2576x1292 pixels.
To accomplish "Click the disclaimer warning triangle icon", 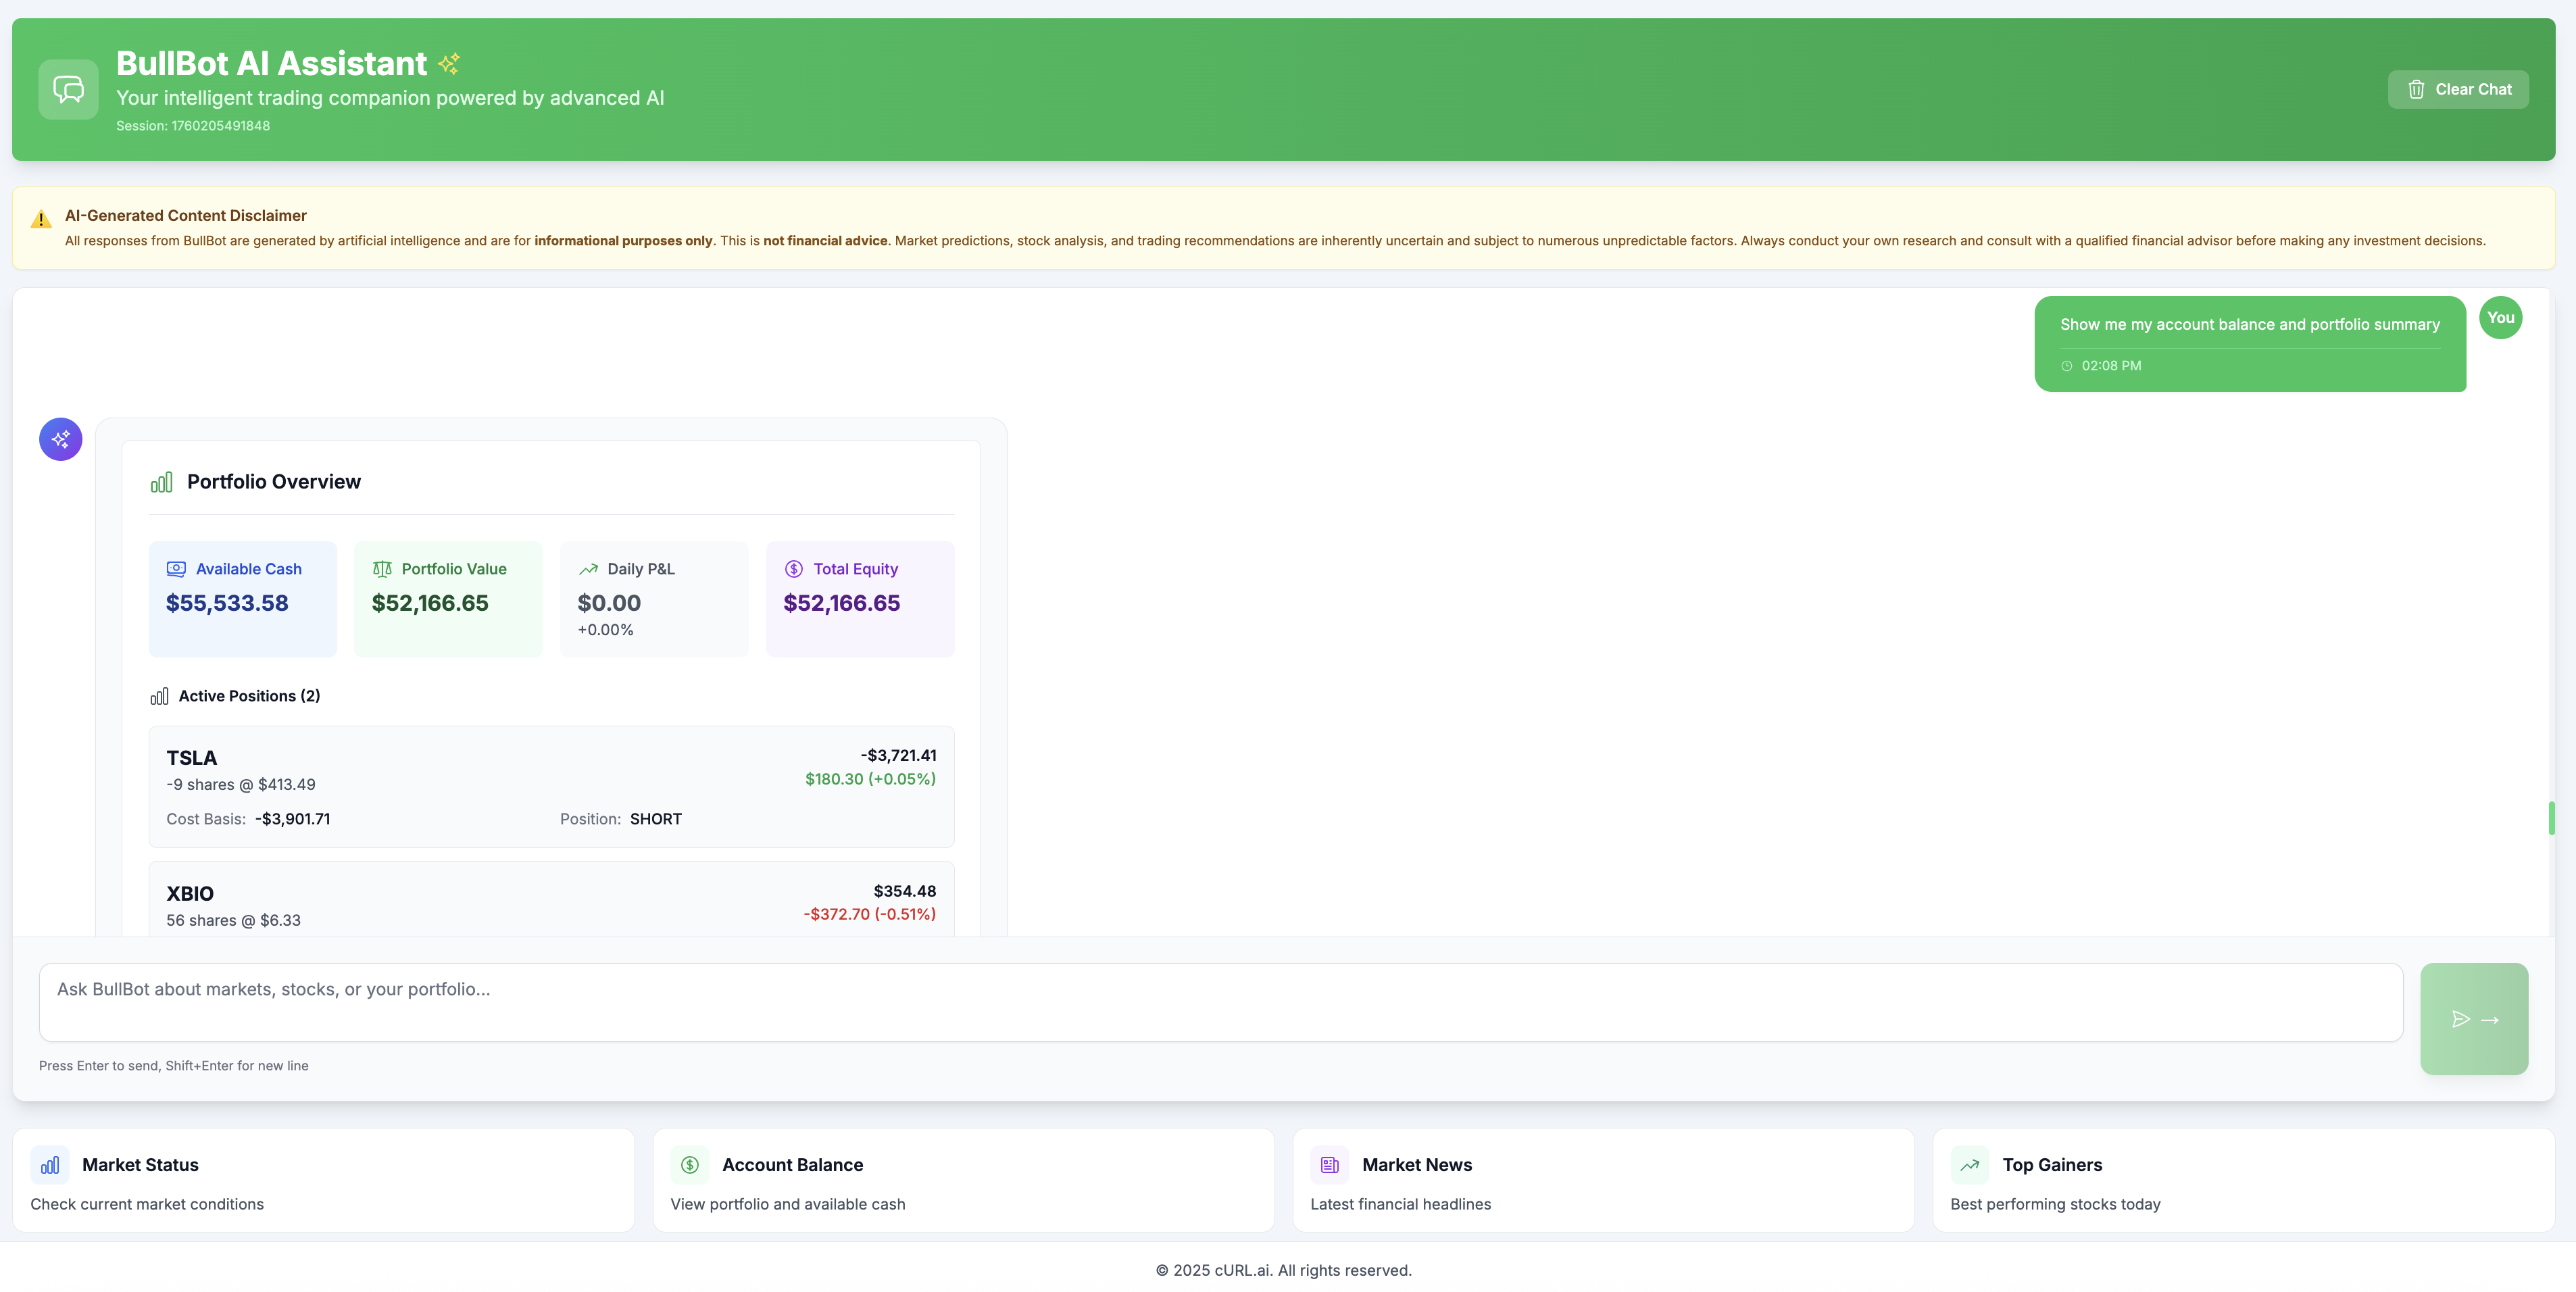I will [x=41, y=219].
